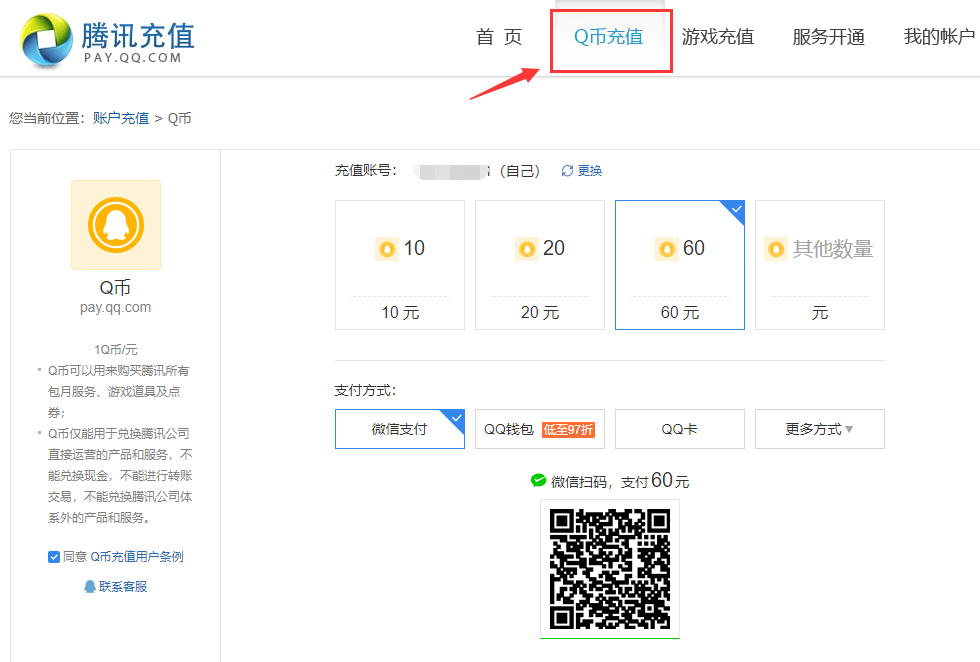
Task: Open the 我的帐户 navigation tab
Action: (x=939, y=37)
